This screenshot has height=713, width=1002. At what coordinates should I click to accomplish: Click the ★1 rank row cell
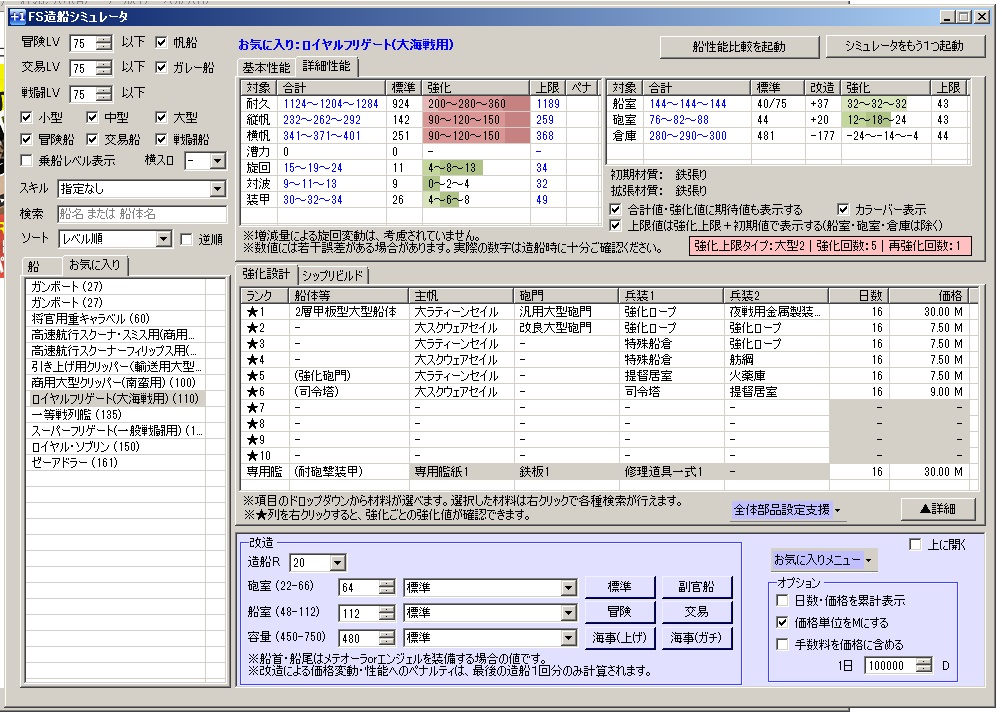266,312
